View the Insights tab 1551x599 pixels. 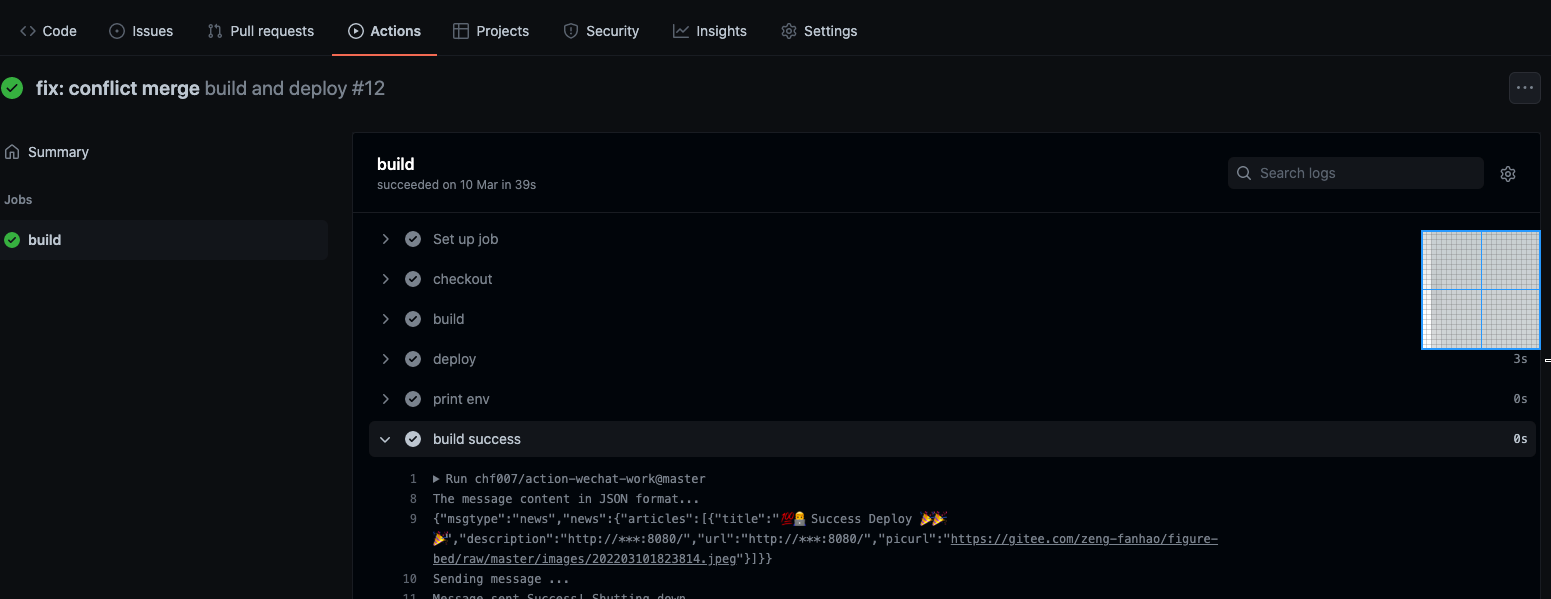(710, 31)
